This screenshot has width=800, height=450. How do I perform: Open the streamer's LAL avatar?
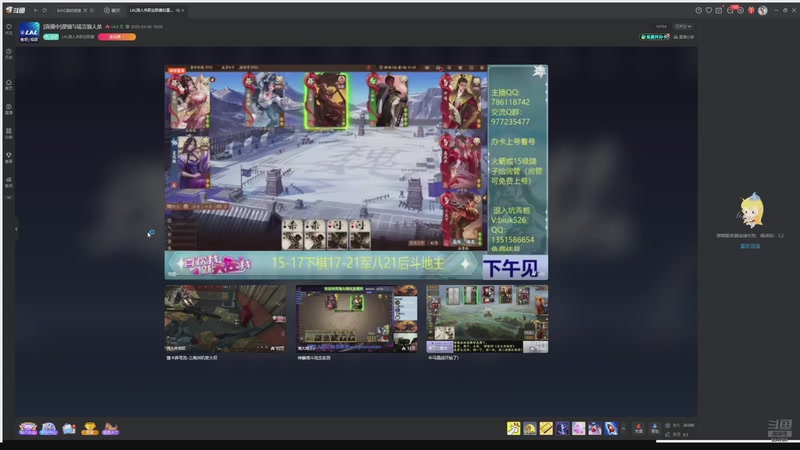(29, 32)
